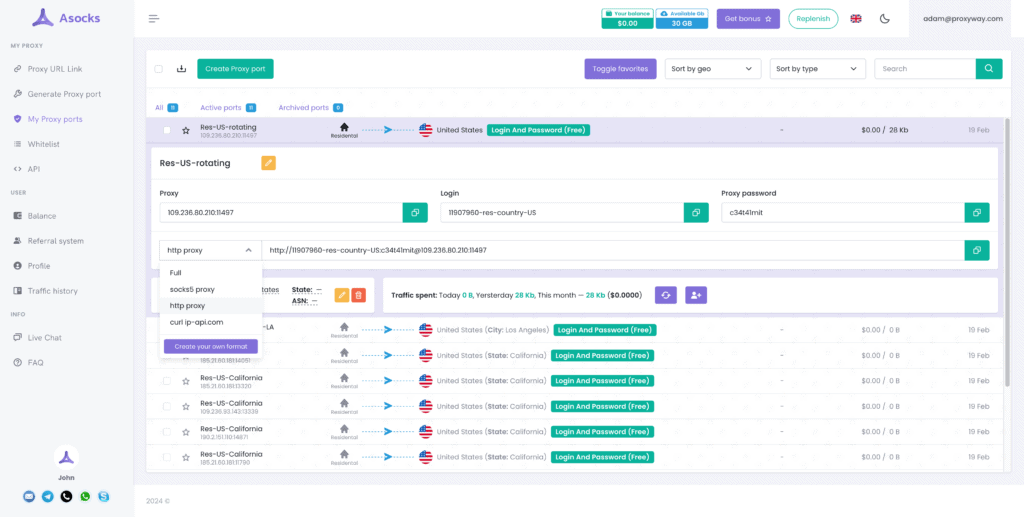
Task: Switch to dark mode with moon icon
Action: 884,19
